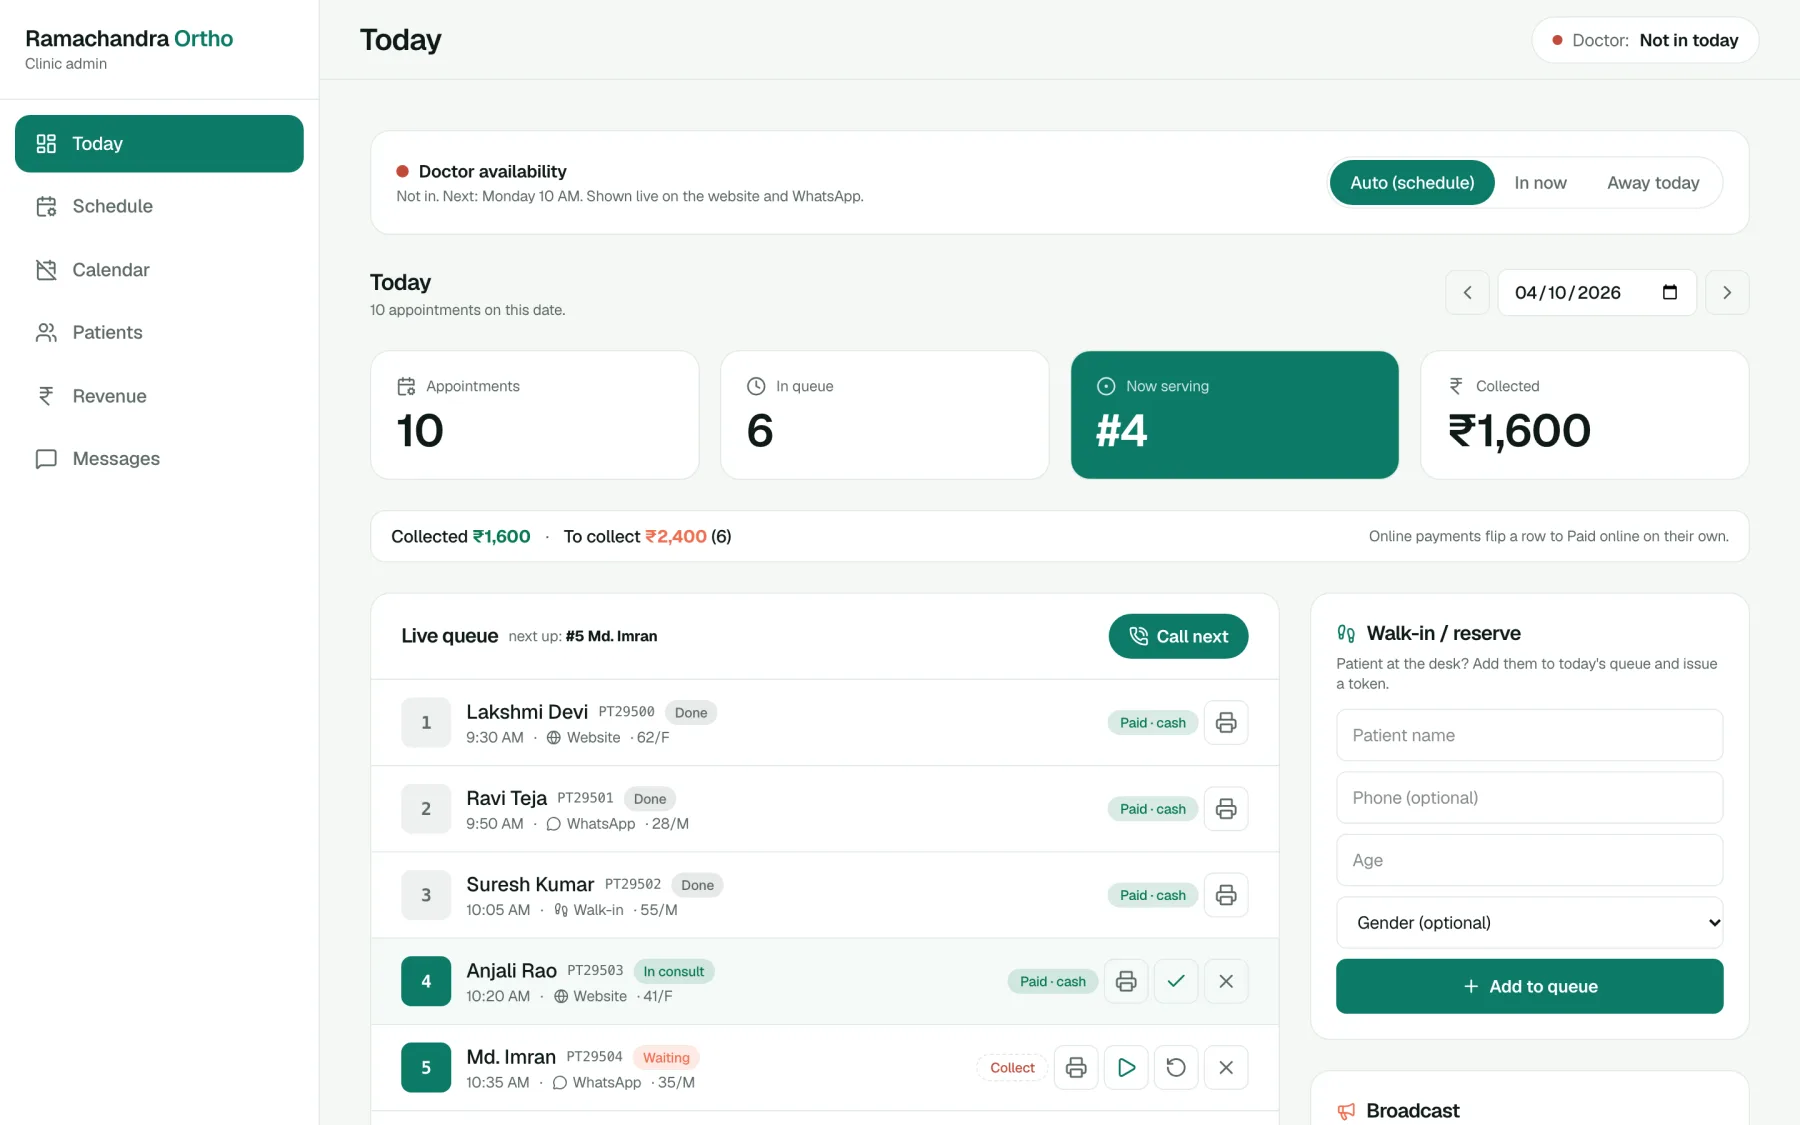
Task: Click token number 1 badge
Action: pyautogui.click(x=426, y=723)
